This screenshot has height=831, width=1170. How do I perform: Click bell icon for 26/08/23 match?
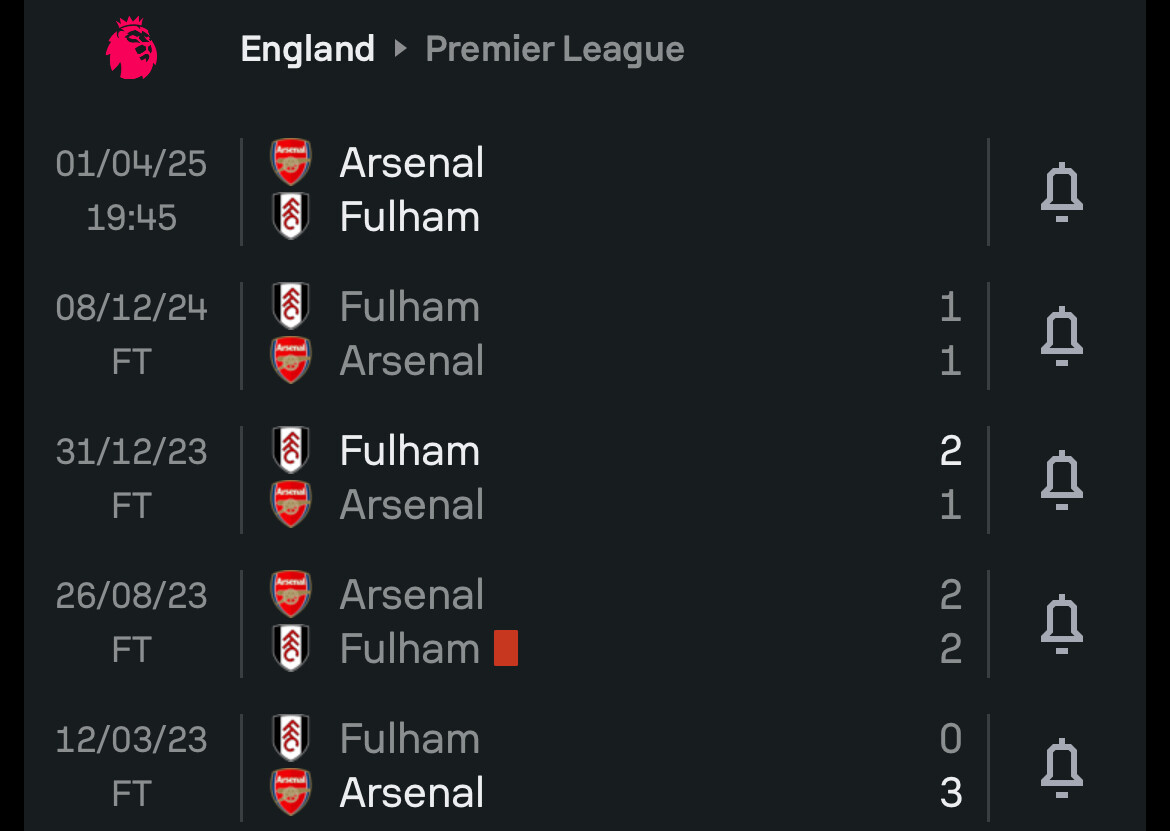tap(1062, 624)
